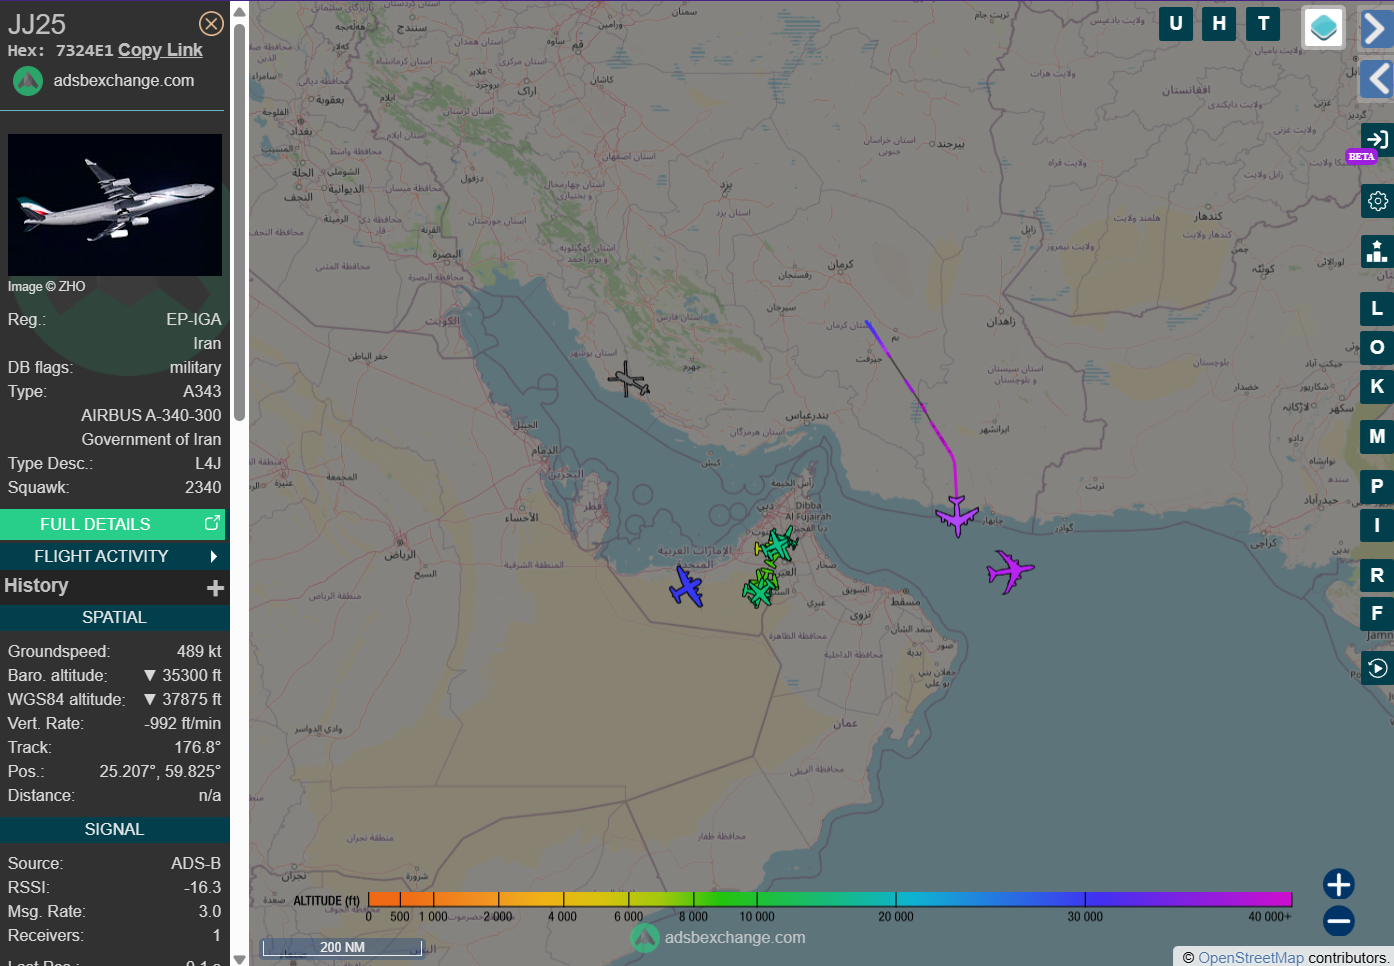The height and width of the screenshot is (966, 1394).
Task: Click the Squawk 2340 value
Action: coord(203,487)
